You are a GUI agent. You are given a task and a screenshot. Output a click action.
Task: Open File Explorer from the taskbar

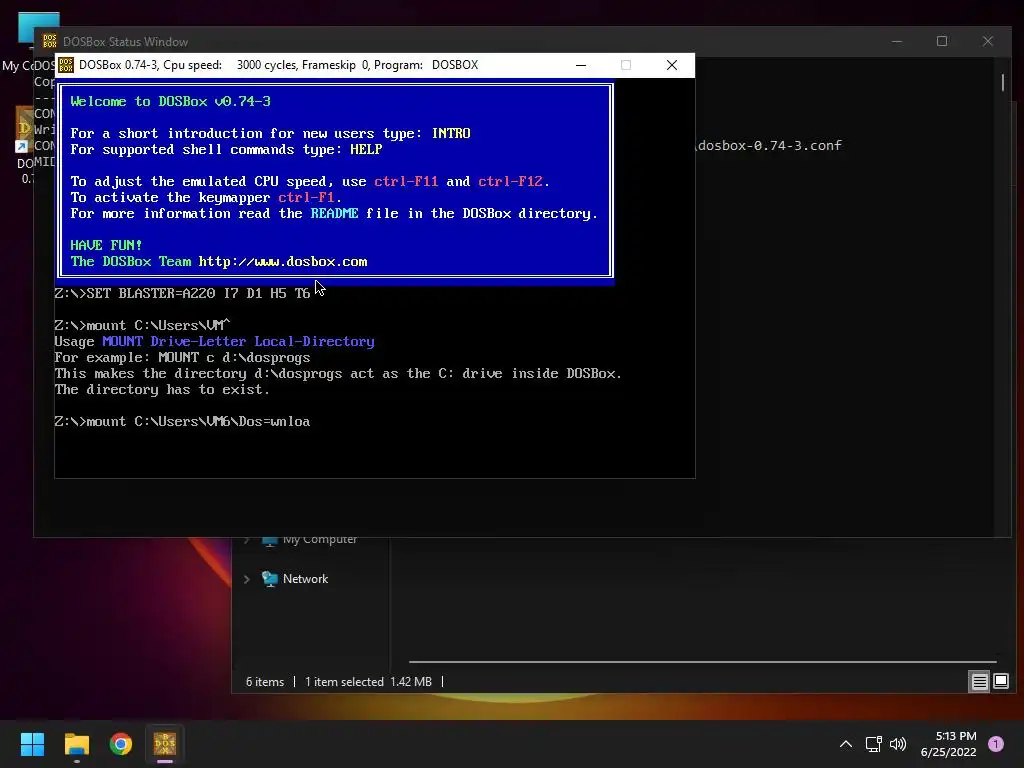pyautogui.click(x=76, y=744)
